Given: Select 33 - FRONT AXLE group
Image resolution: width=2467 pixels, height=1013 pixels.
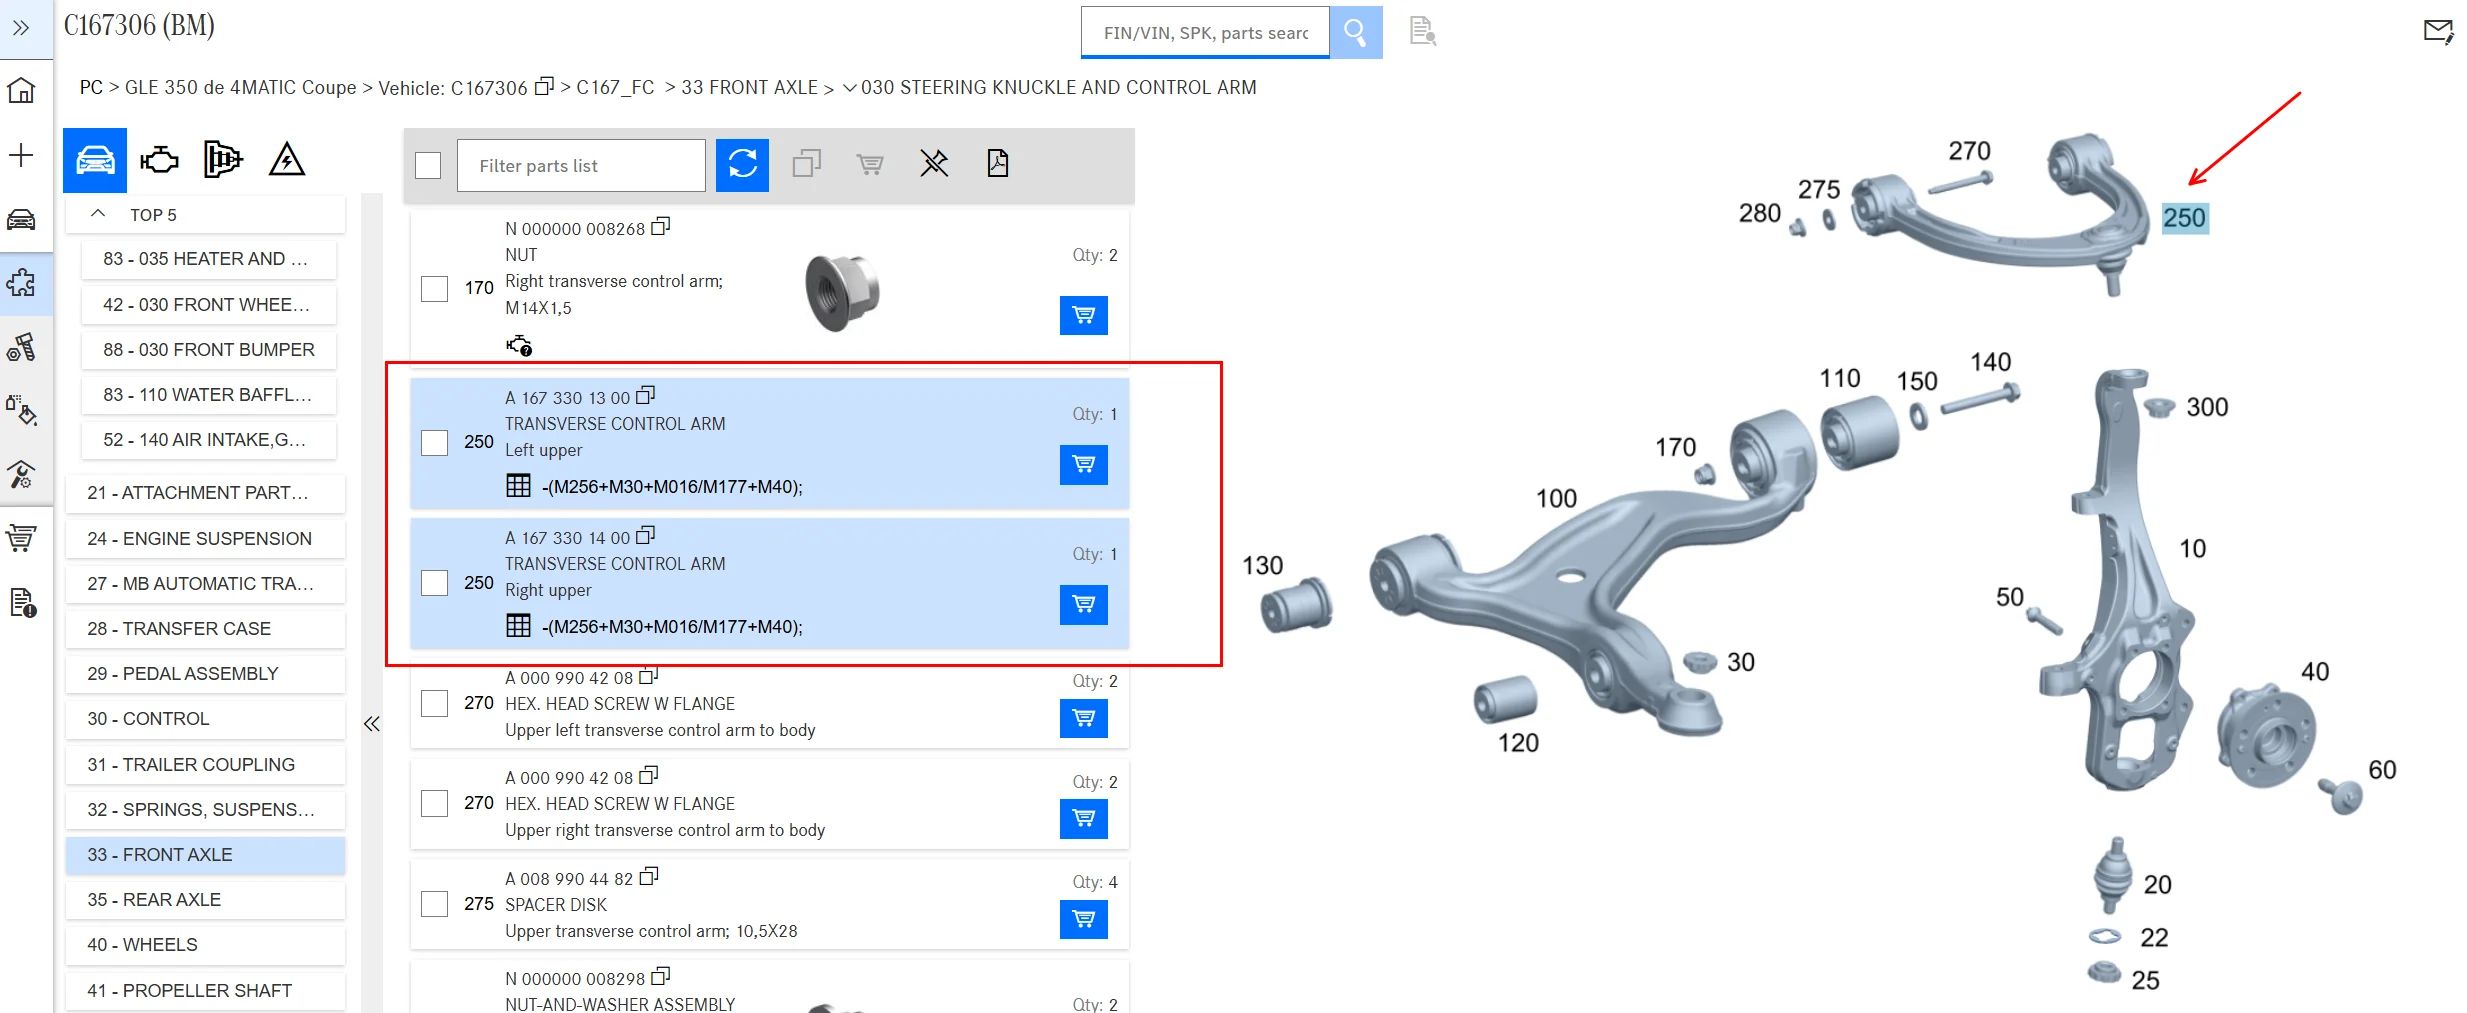Looking at the screenshot, I should [205, 855].
